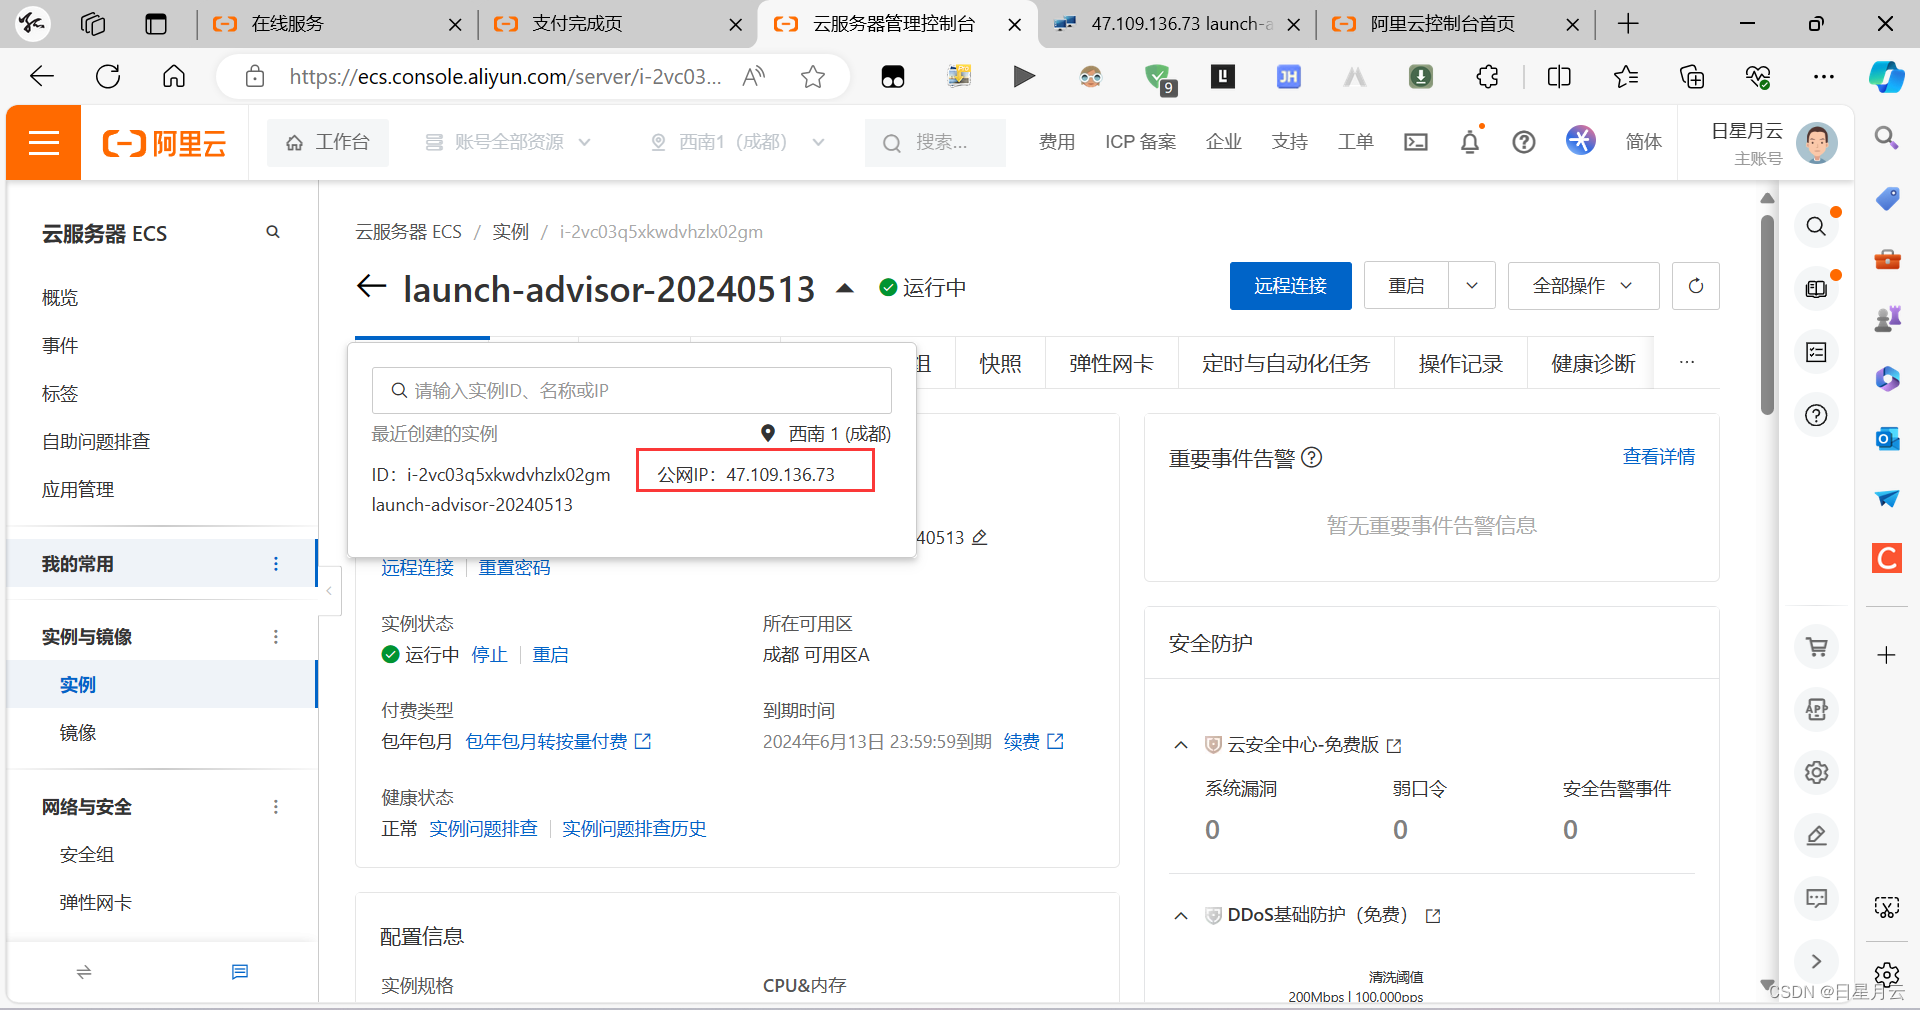1920x1010 pixels.
Task: Go back using arrow before instance name
Action: tap(372, 287)
